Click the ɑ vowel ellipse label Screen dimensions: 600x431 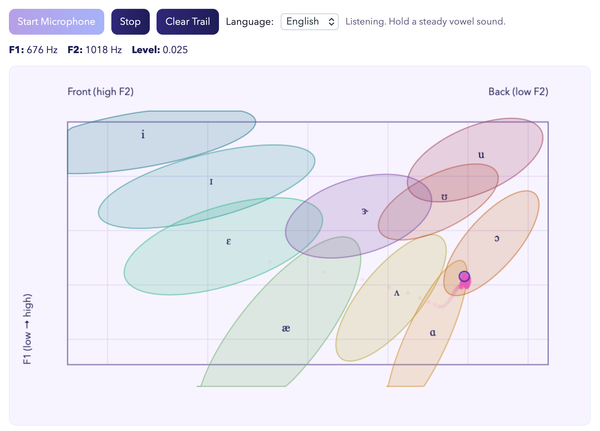click(433, 332)
